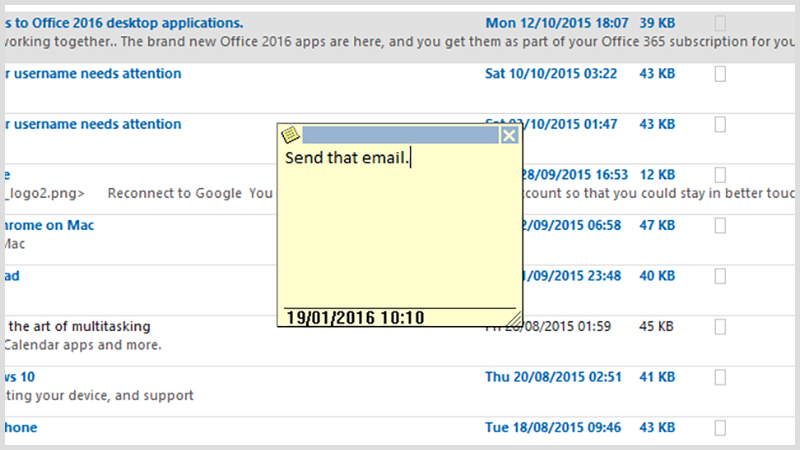Image resolution: width=800 pixels, height=450 pixels.
Task: Click the note's blue title bar
Action: pos(401,135)
